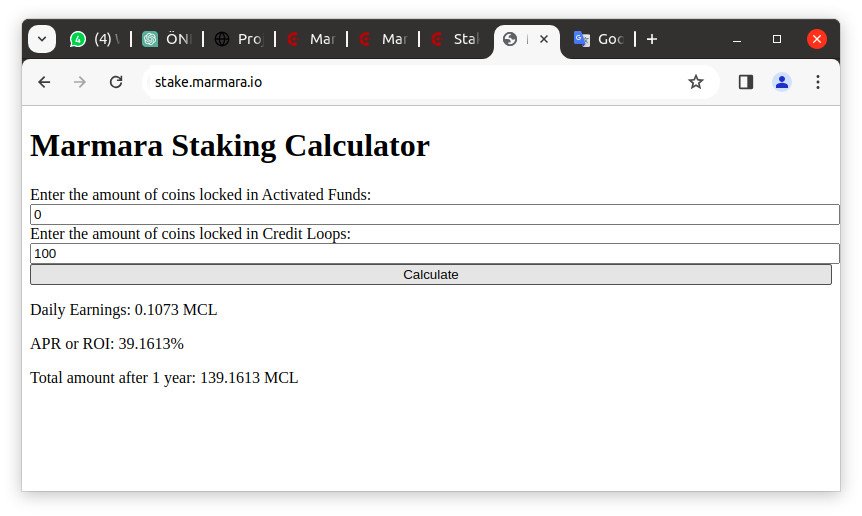862x516 pixels.
Task: Maximize the browser window
Action: [x=777, y=39]
